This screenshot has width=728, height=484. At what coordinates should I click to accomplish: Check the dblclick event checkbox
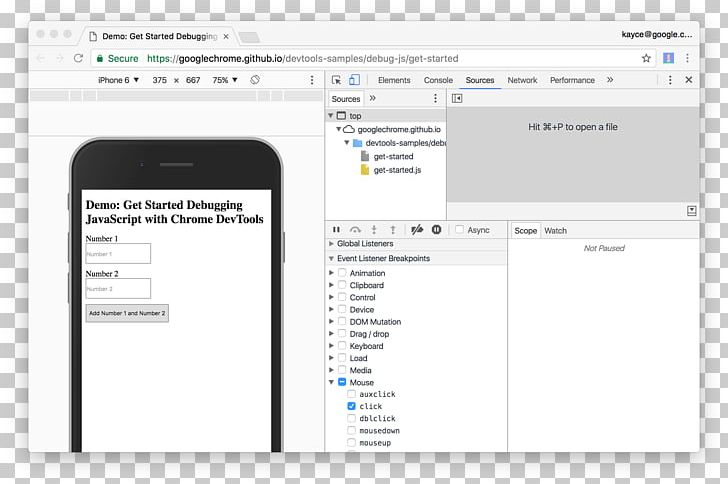(351, 418)
